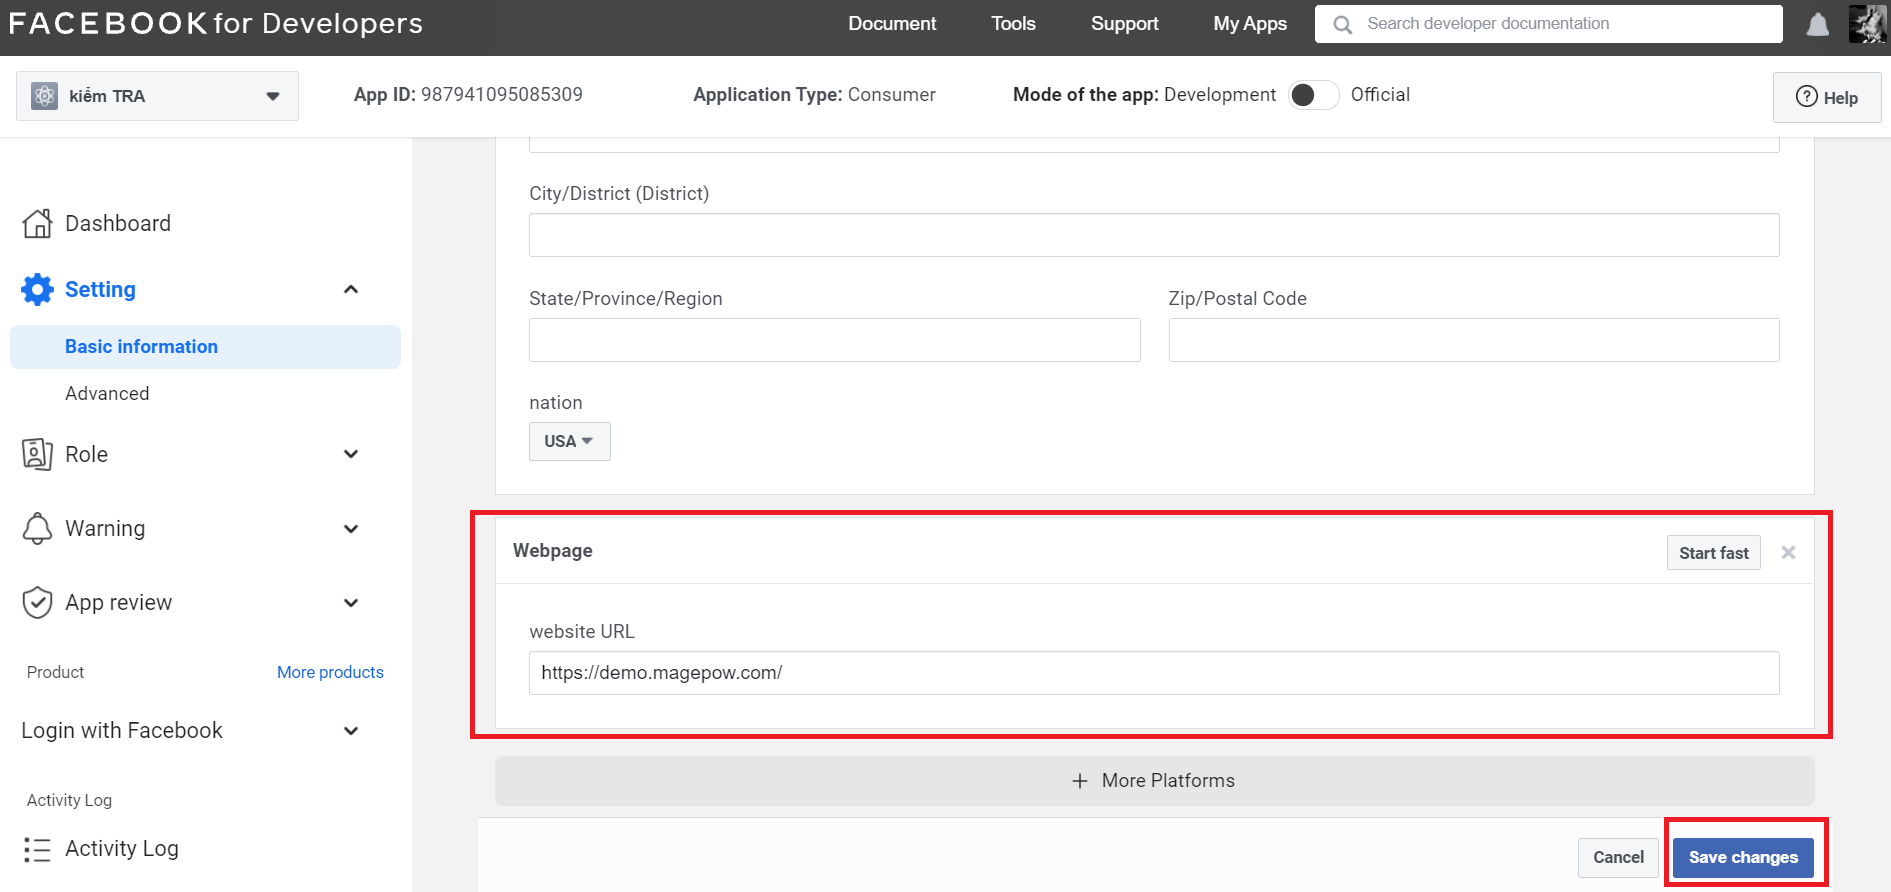1891x892 pixels.
Task: Click the Activity Log list icon
Action: pos(37,849)
